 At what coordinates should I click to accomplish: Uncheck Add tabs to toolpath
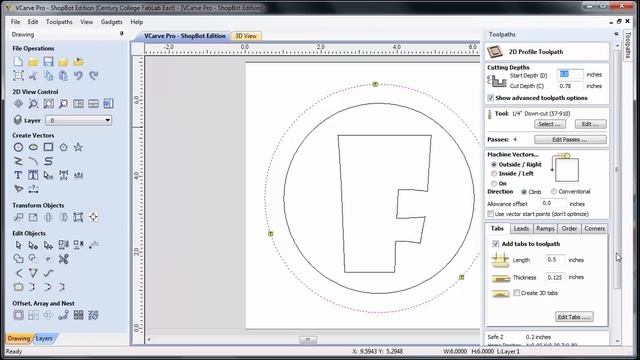click(496, 244)
